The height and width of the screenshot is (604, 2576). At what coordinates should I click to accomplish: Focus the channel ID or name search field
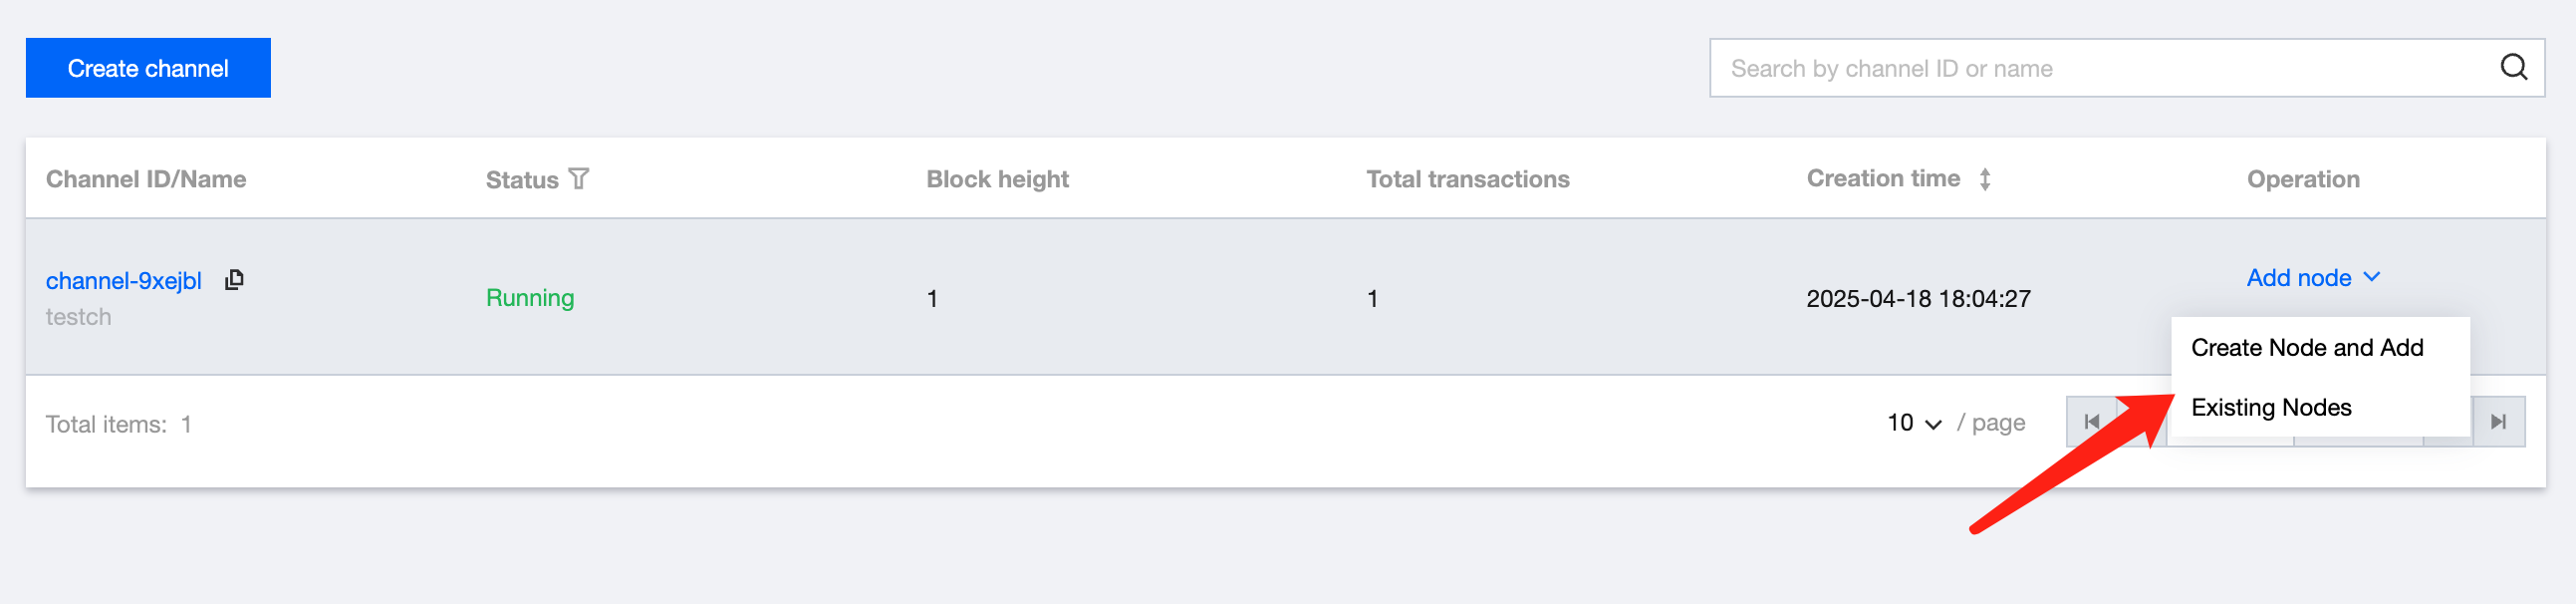pos(2100,68)
